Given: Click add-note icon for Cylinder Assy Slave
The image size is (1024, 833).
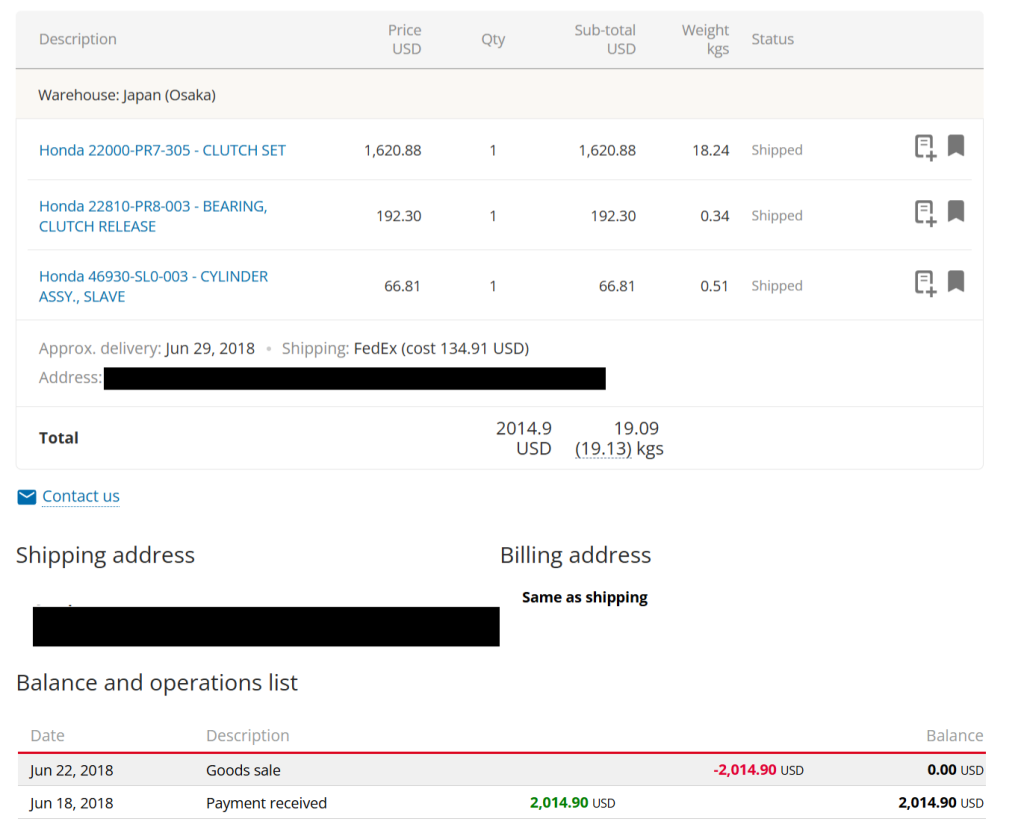Looking at the screenshot, I should [x=925, y=283].
